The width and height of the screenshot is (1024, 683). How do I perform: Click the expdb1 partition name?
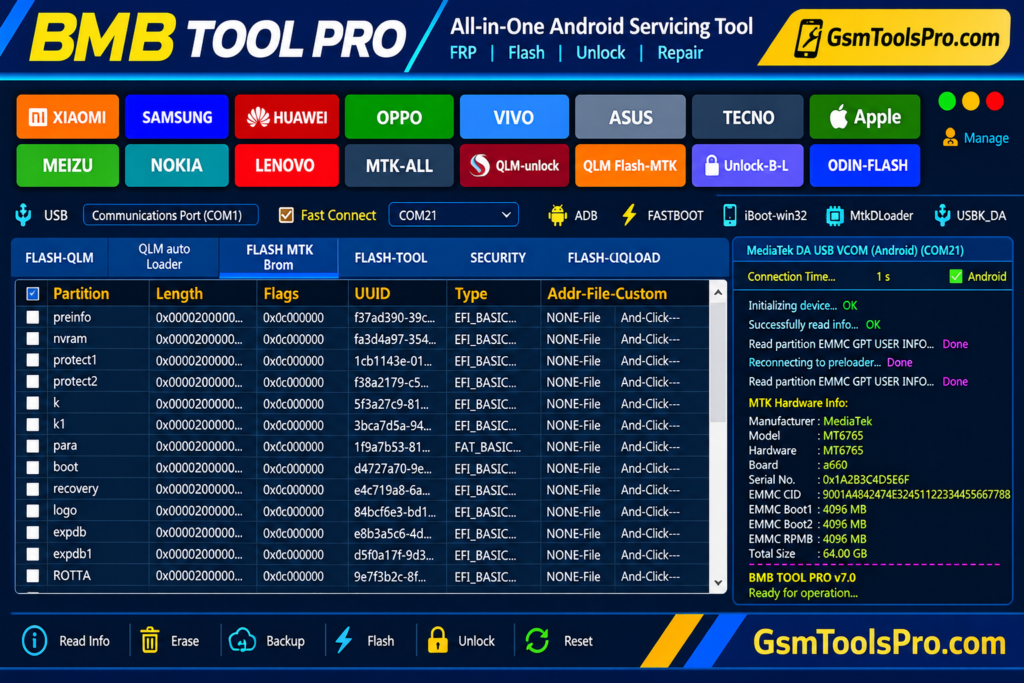click(72, 554)
